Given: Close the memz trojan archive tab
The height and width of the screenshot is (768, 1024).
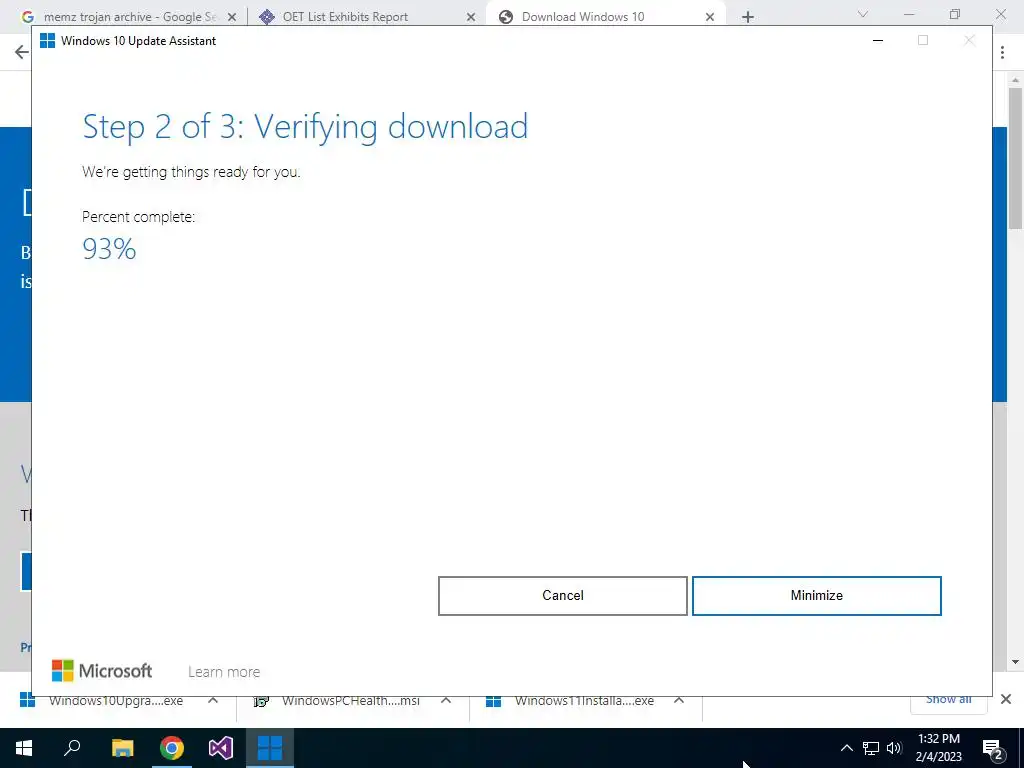Looking at the screenshot, I should (231, 17).
